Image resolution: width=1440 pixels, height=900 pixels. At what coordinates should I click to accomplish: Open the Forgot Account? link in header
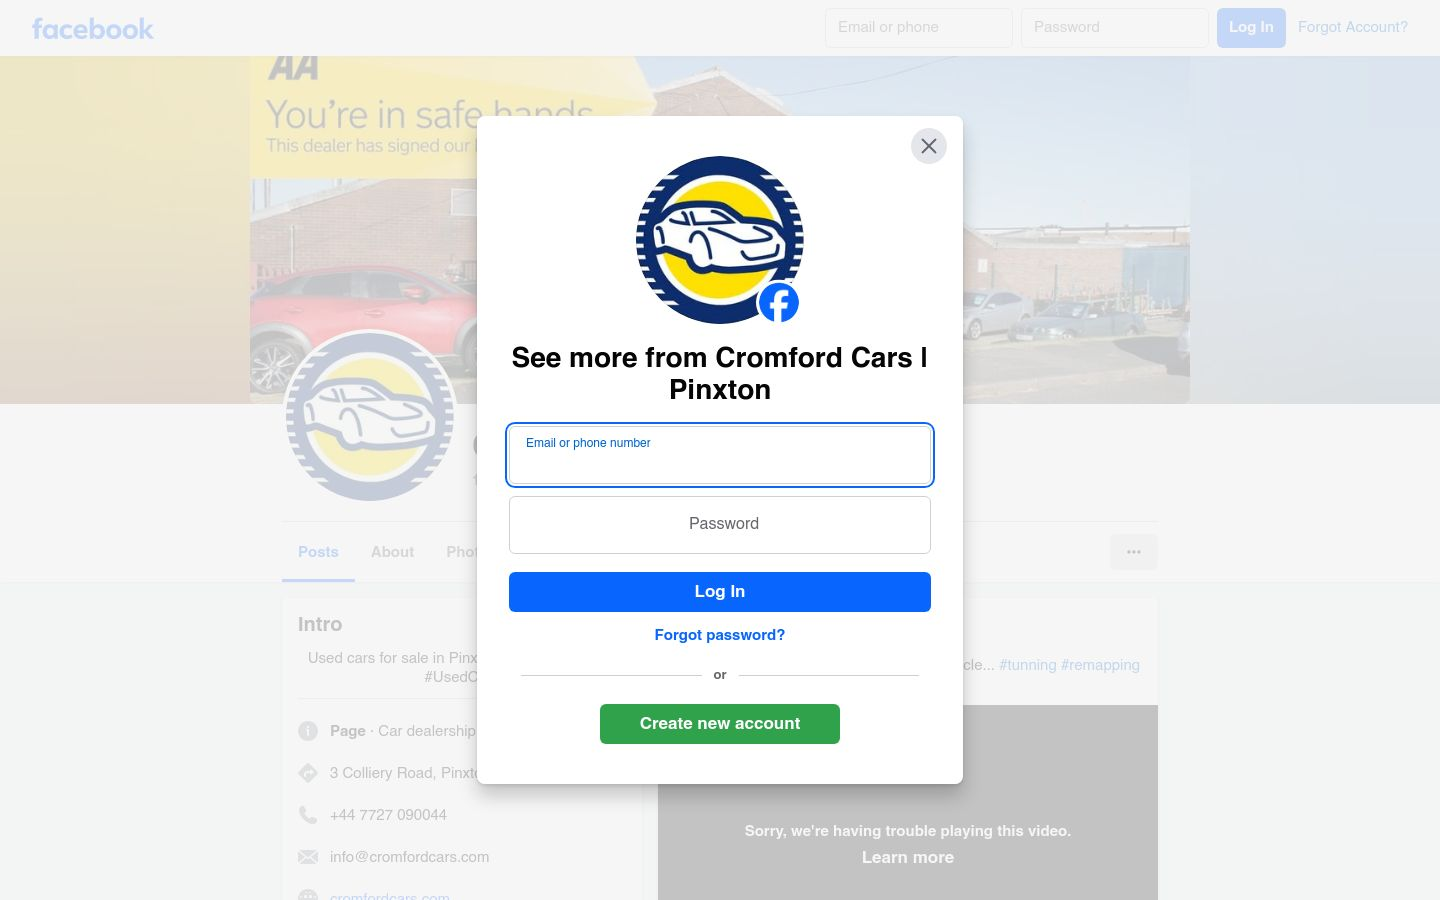pyautogui.click(x=1352, y=27)
